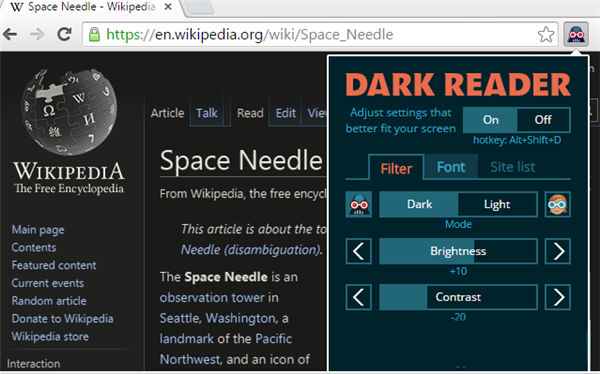
Task: Turn Dark Reader On
Action: pyautogui.click(x=490, y=120)
